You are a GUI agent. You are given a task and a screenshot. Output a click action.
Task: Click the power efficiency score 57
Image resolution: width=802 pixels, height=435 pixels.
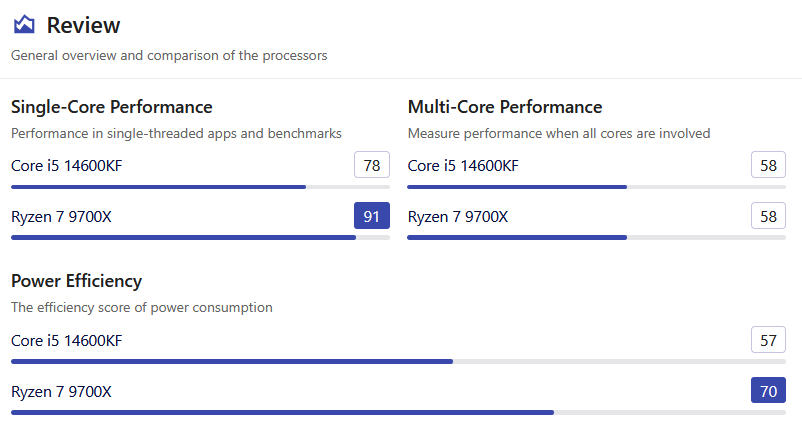(768, 340)
